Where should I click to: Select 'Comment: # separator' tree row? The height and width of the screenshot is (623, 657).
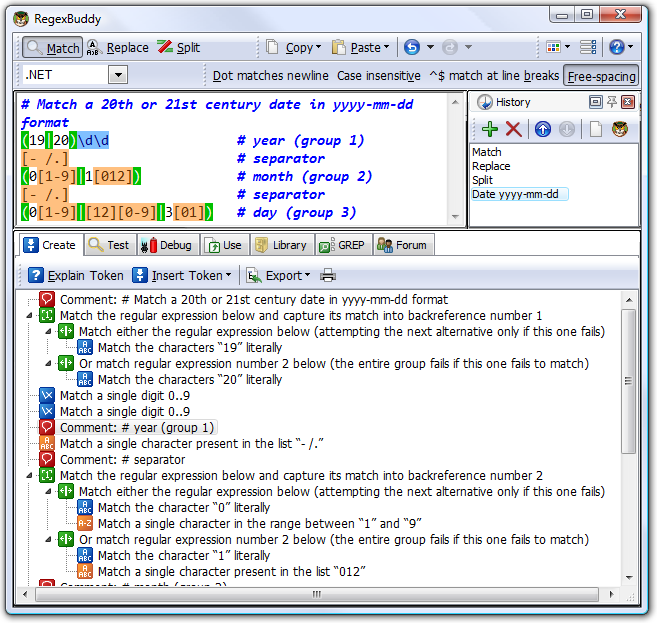[122, 460]
